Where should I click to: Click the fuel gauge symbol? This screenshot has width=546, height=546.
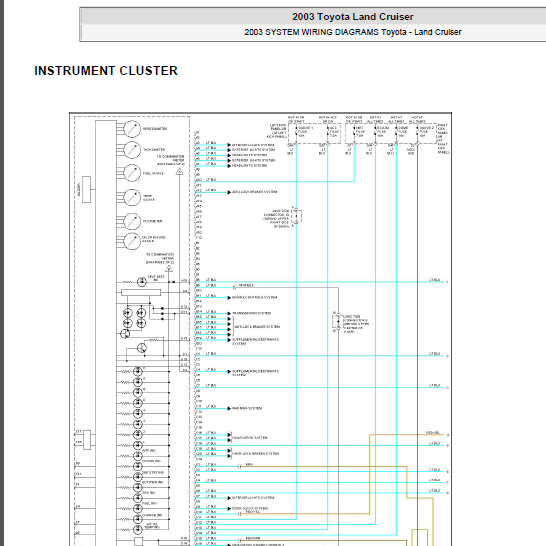click(x=132, y=173)
